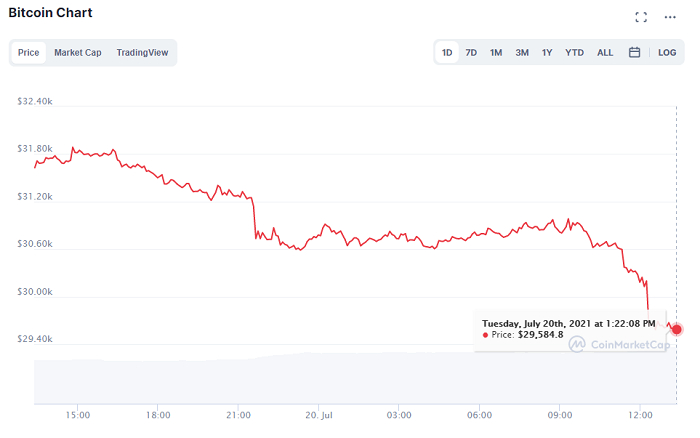700x438 pixels.
Task: Click the red price point marker
Action: coord(677,329)
